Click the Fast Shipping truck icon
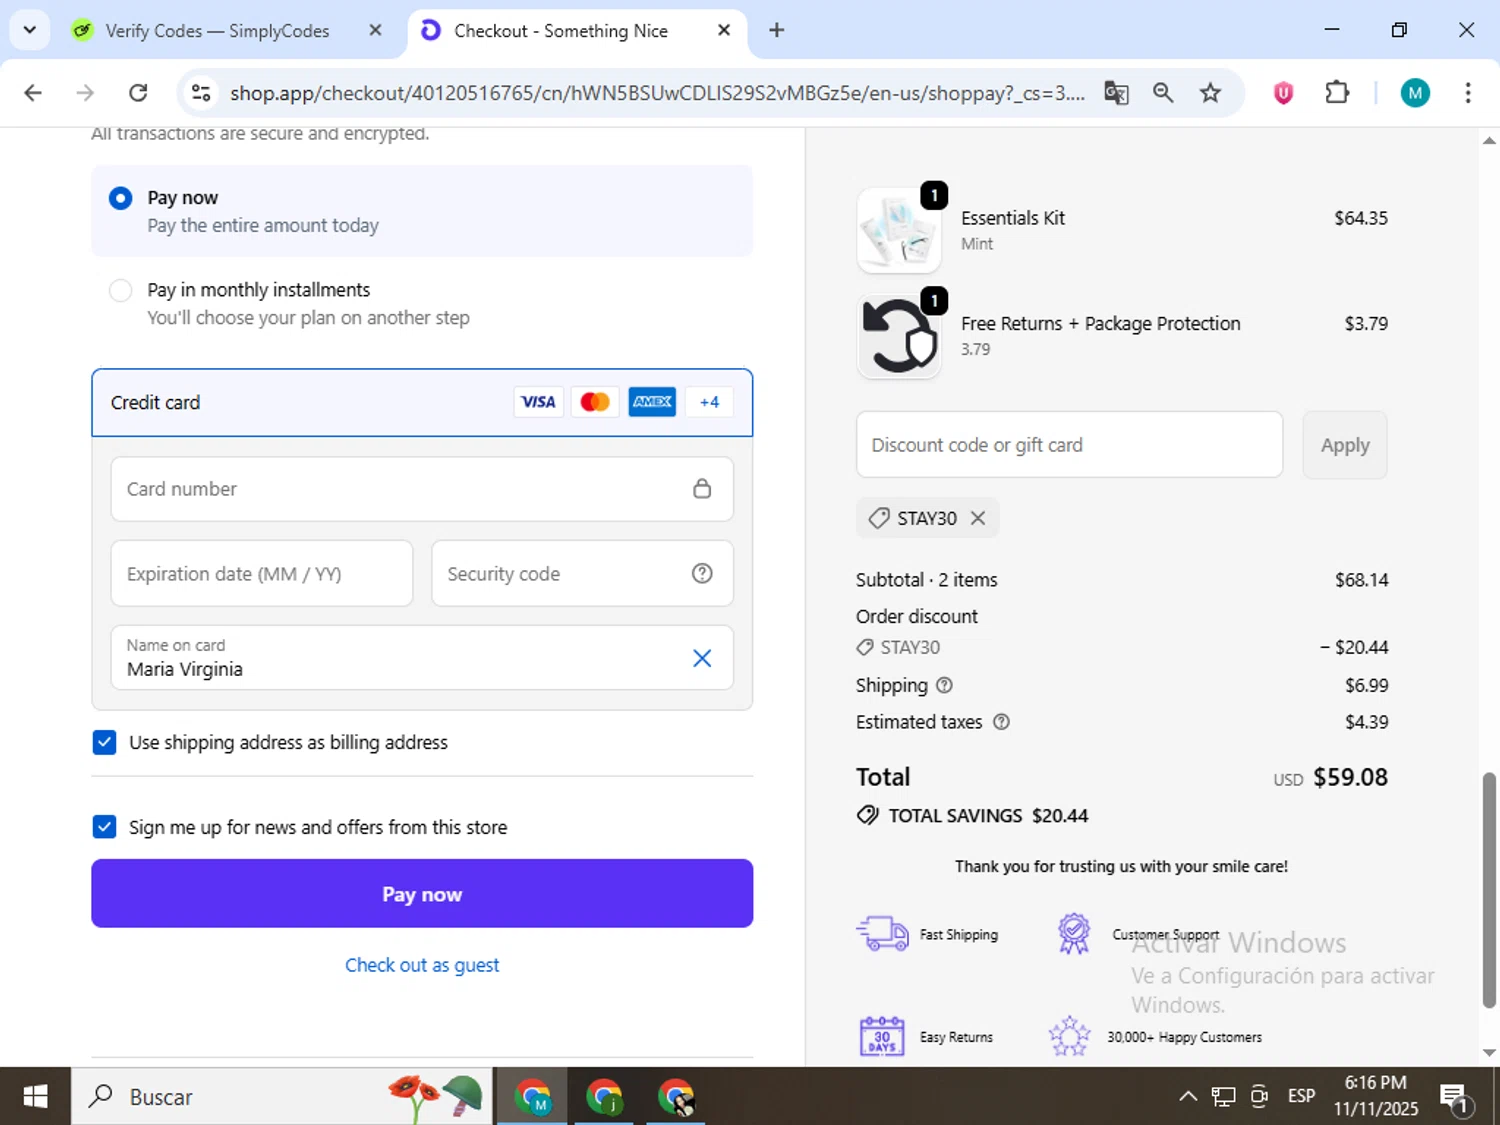 click(x=882, y=934)
